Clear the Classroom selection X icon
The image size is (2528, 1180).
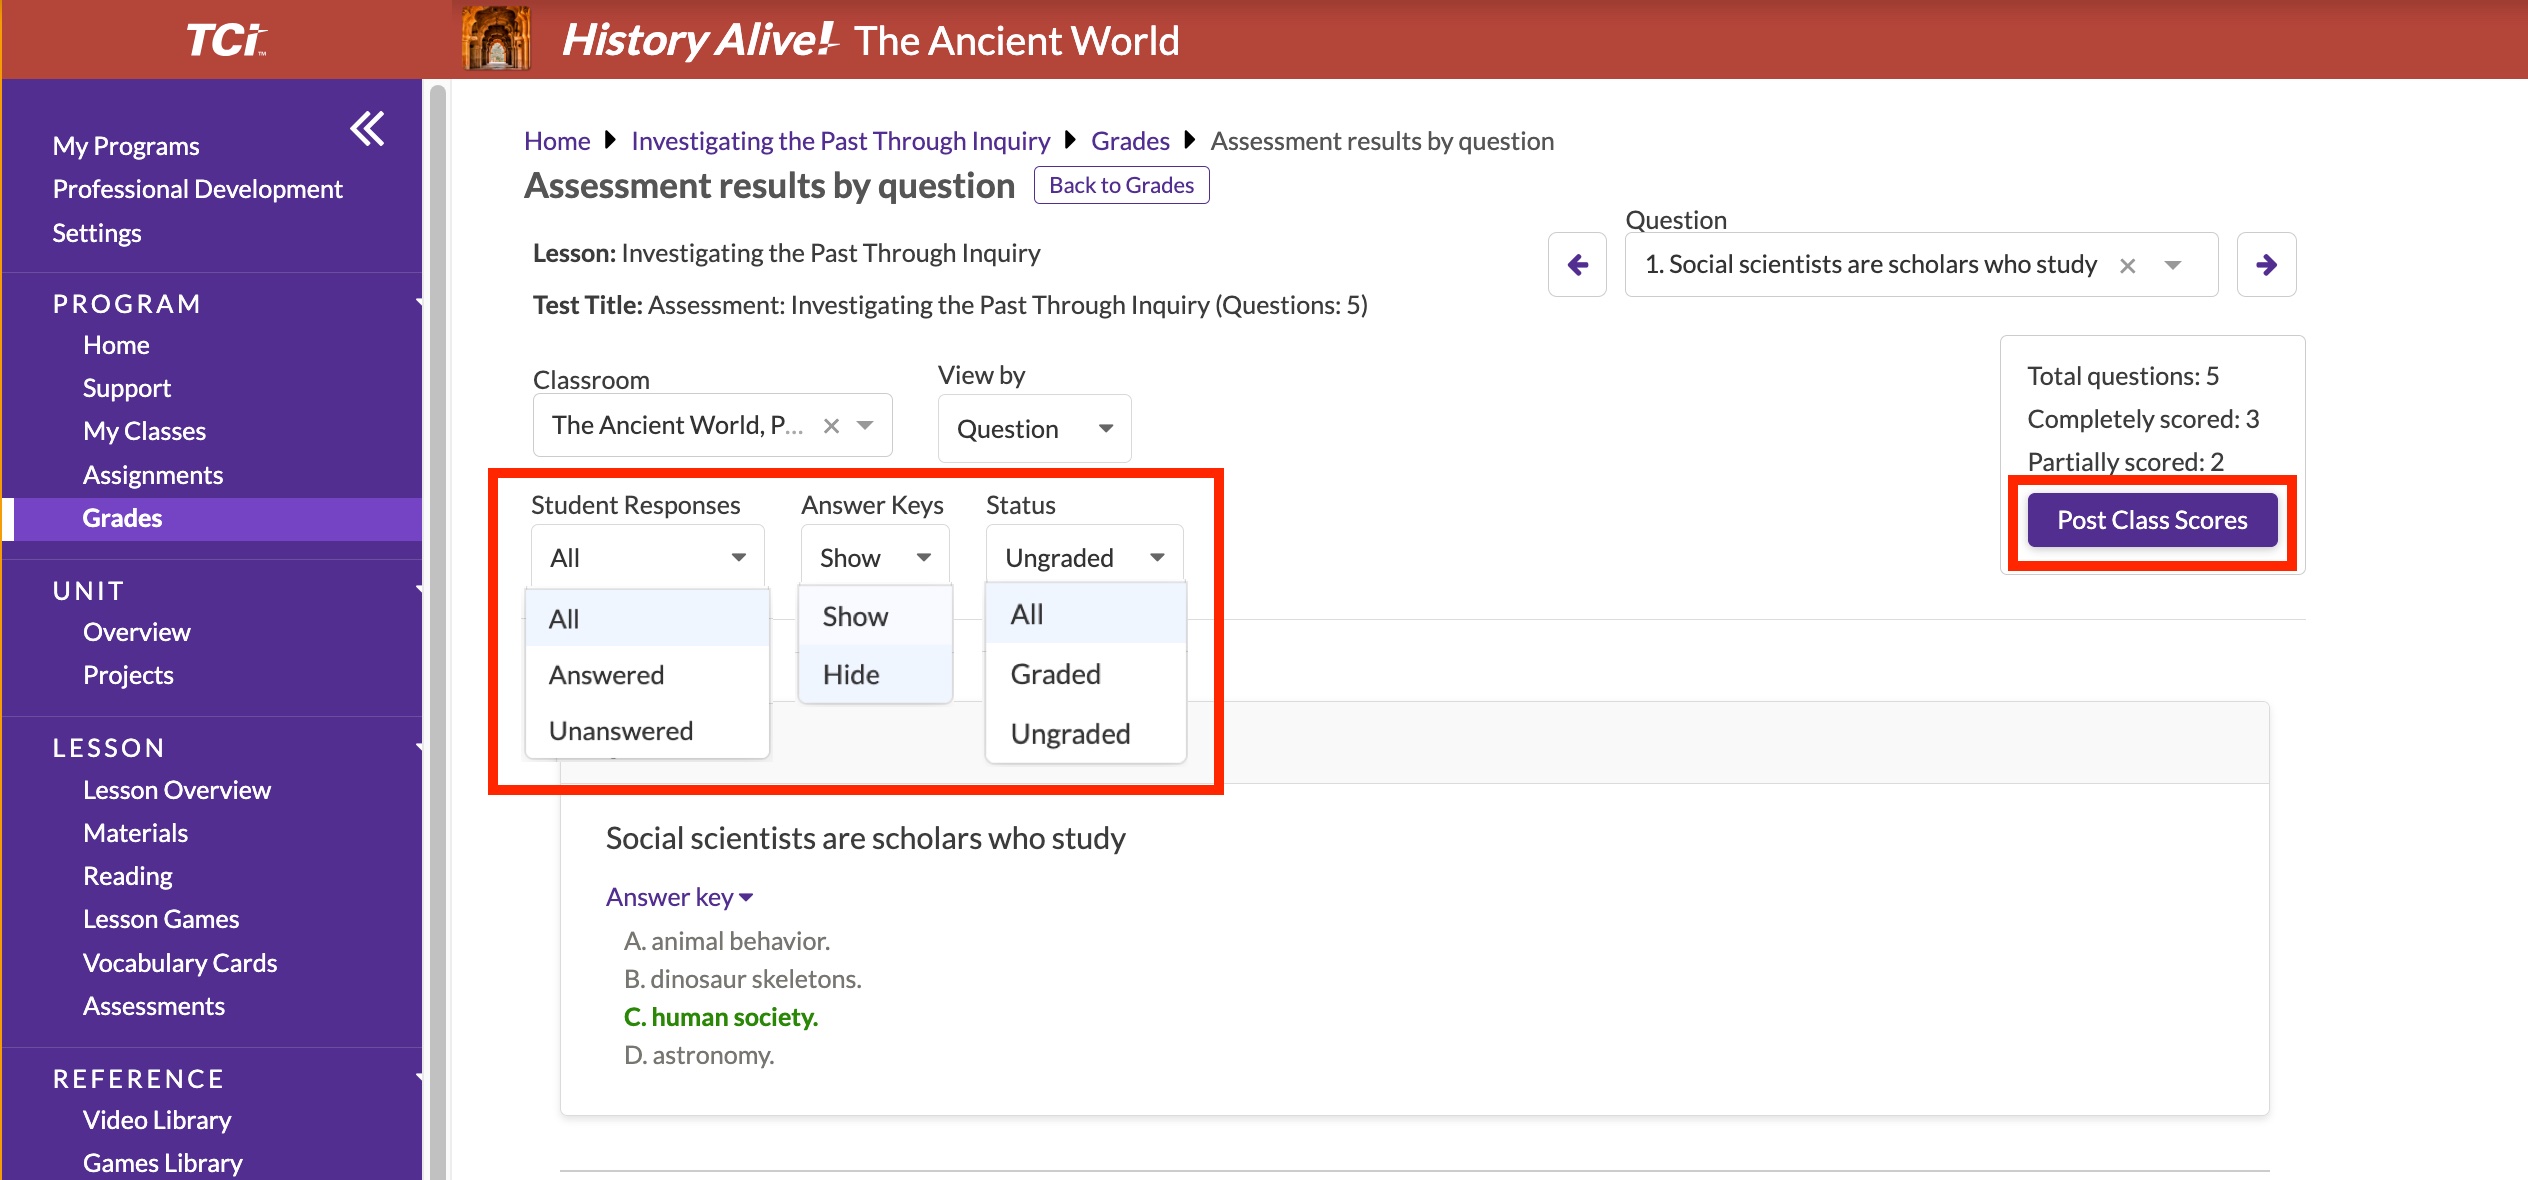point(831,426)
